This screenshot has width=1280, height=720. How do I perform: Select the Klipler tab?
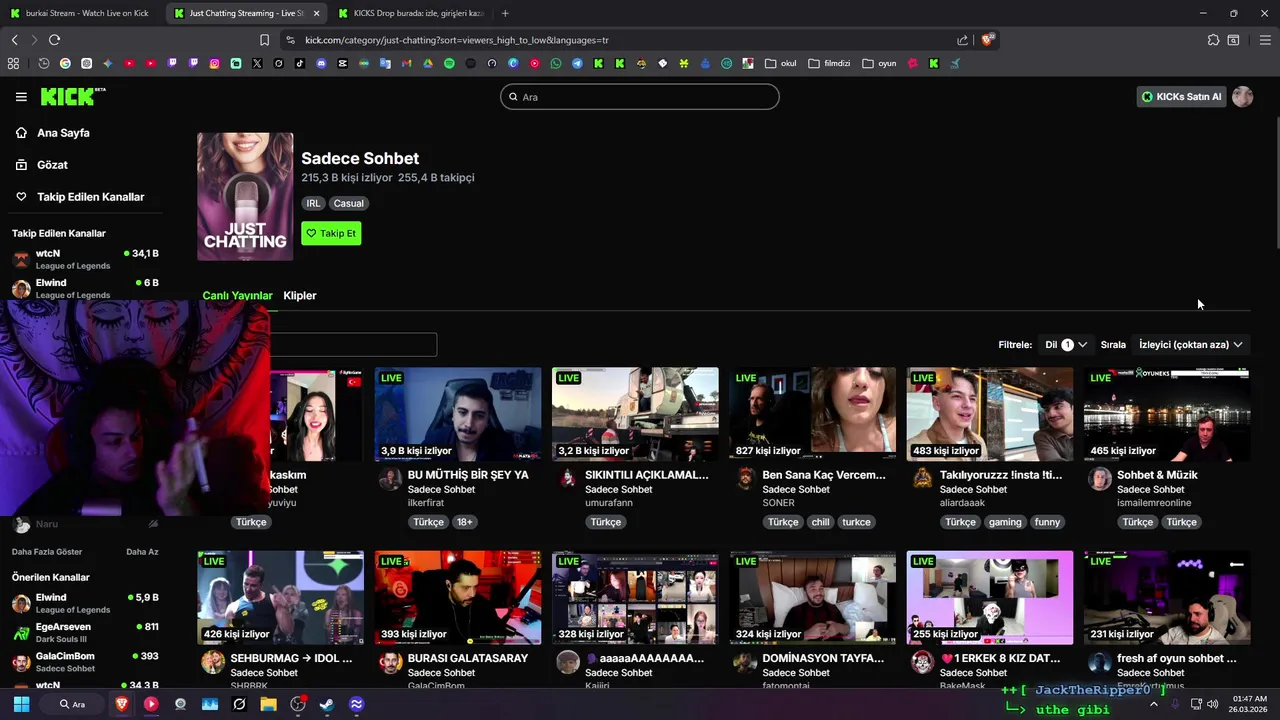click(x=300, y=296)
